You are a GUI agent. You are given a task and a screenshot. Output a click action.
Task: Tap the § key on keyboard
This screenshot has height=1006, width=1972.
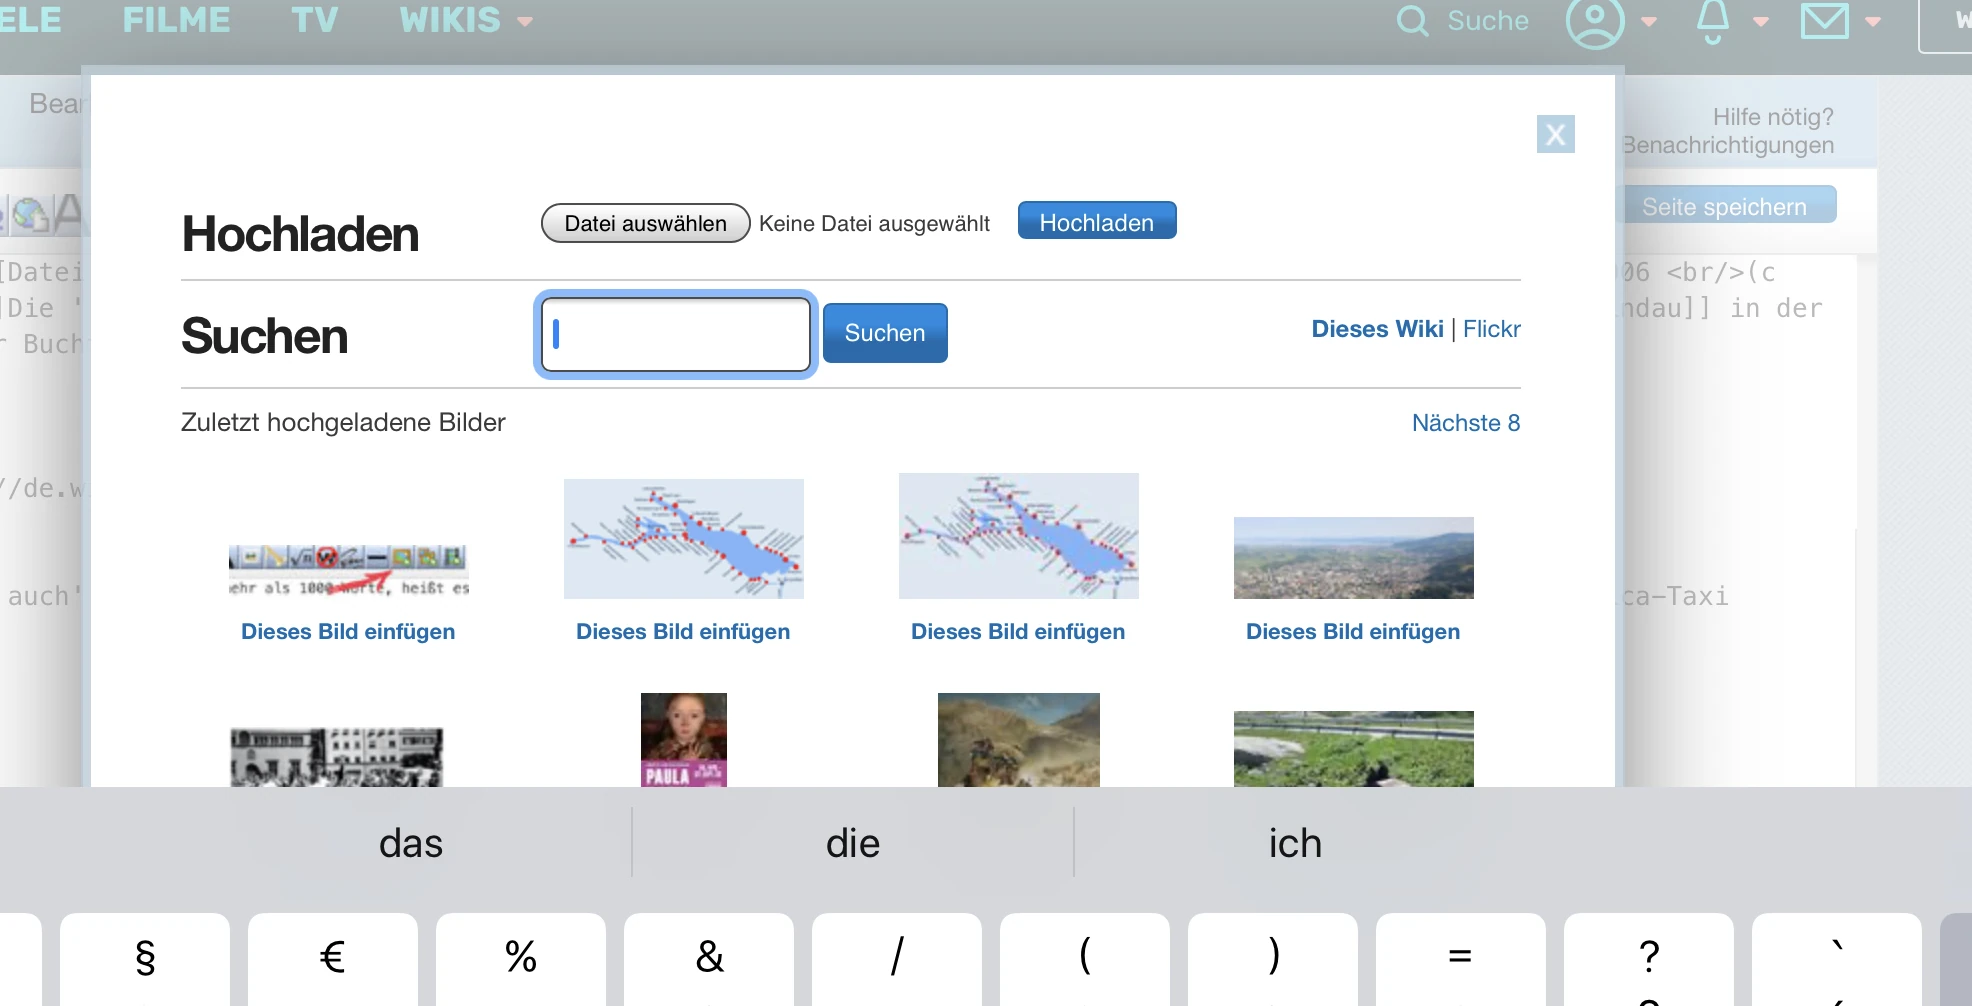coord(145,959)
